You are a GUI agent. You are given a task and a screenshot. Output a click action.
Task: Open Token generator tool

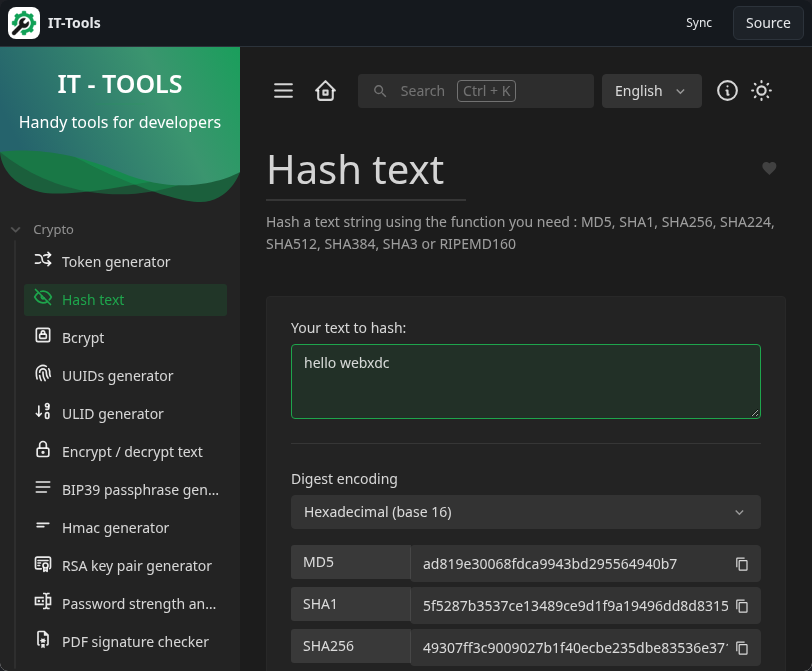[125, 262]
